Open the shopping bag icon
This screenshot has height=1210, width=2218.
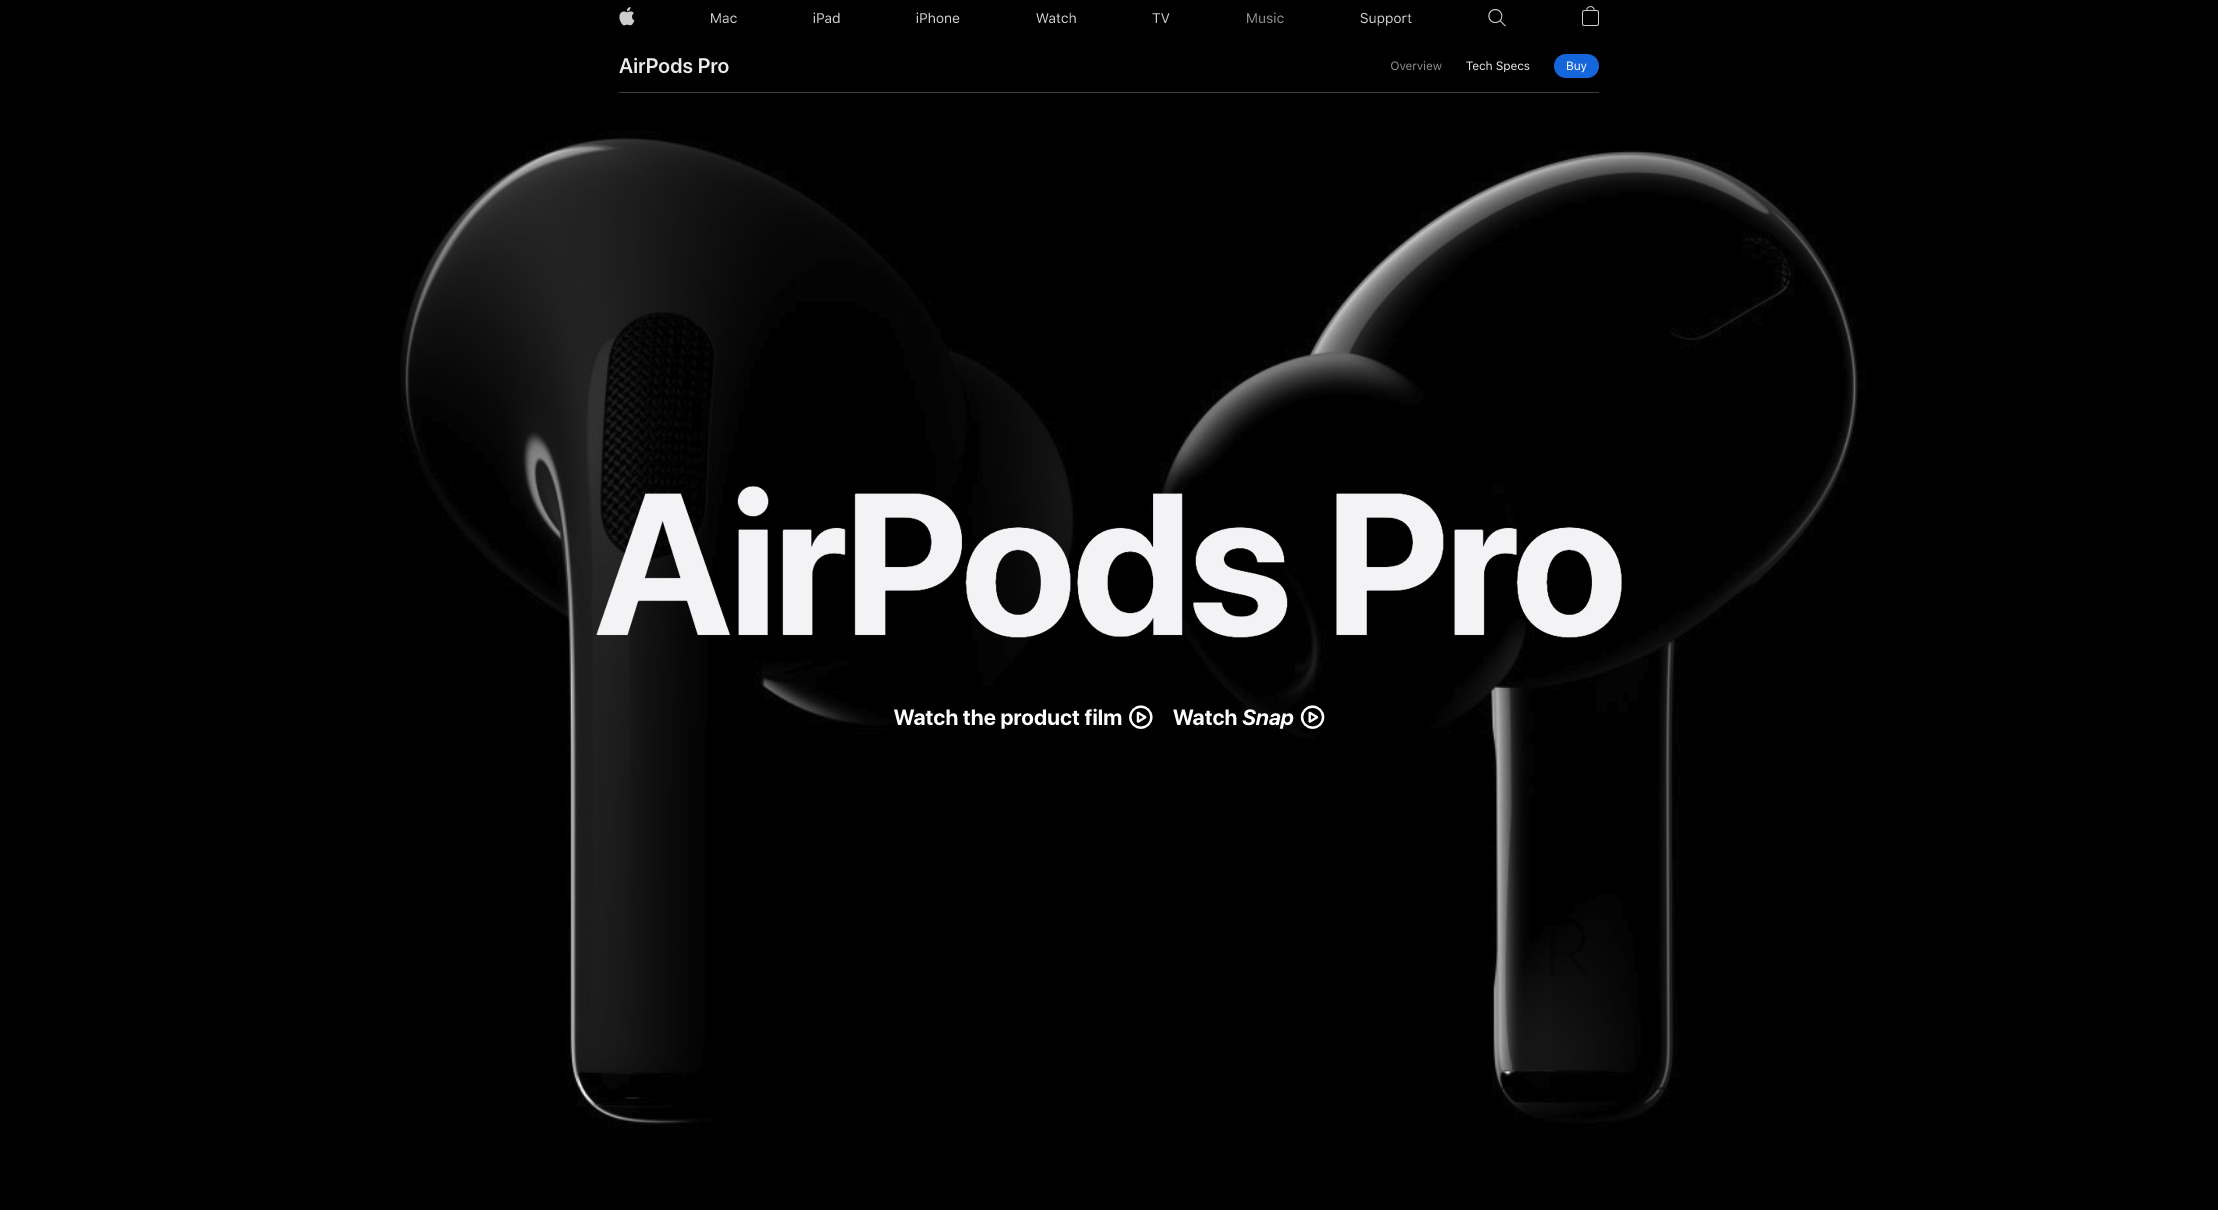(x=1589, y=16)
